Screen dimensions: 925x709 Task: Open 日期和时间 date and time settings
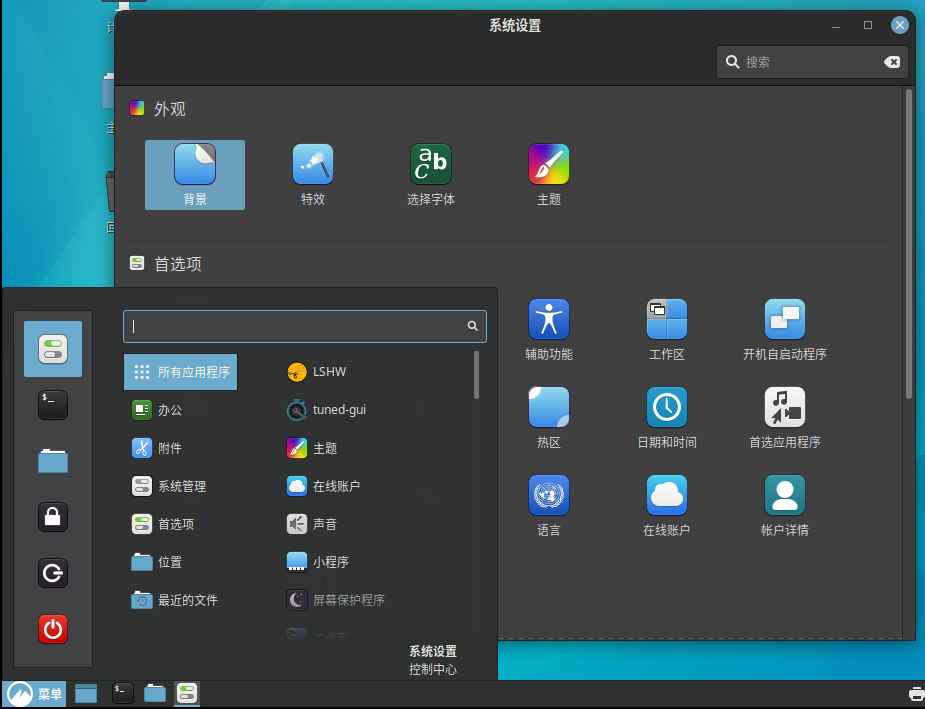(x=667, y=417)
